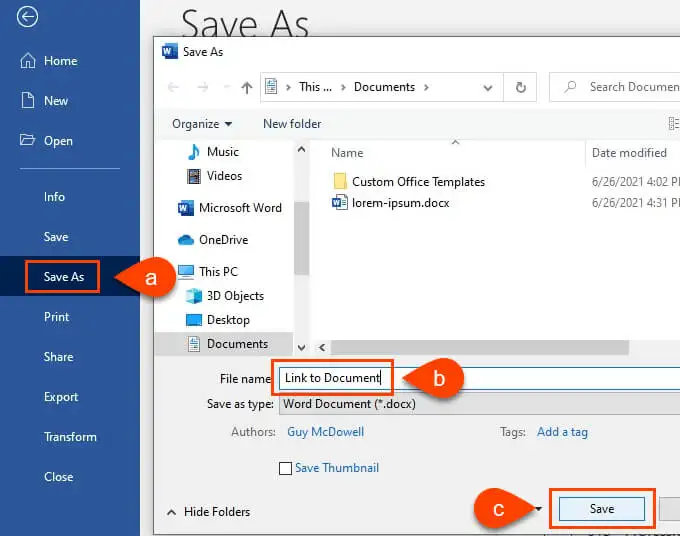The image size is (680, 536).
Task: Click the 3D Objects cube icon
Action: click(194, 296)
